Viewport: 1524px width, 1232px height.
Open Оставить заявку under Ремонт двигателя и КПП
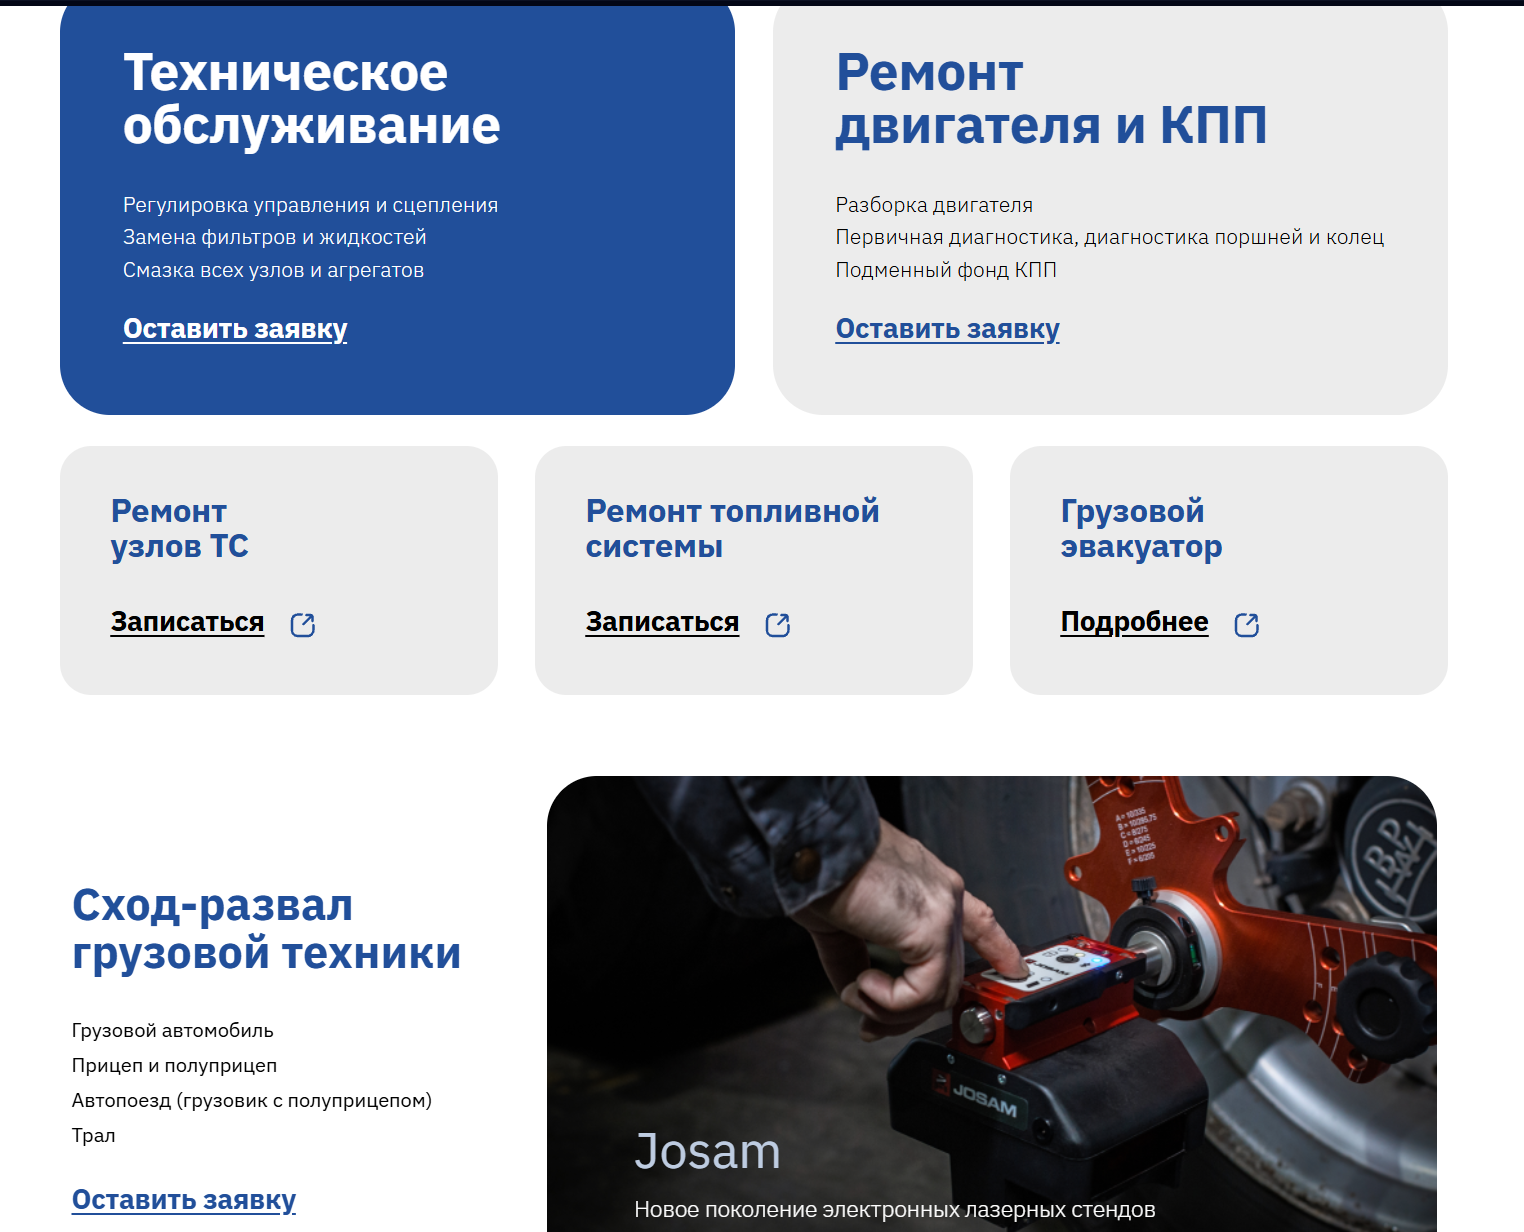click(x=947, y=329)
